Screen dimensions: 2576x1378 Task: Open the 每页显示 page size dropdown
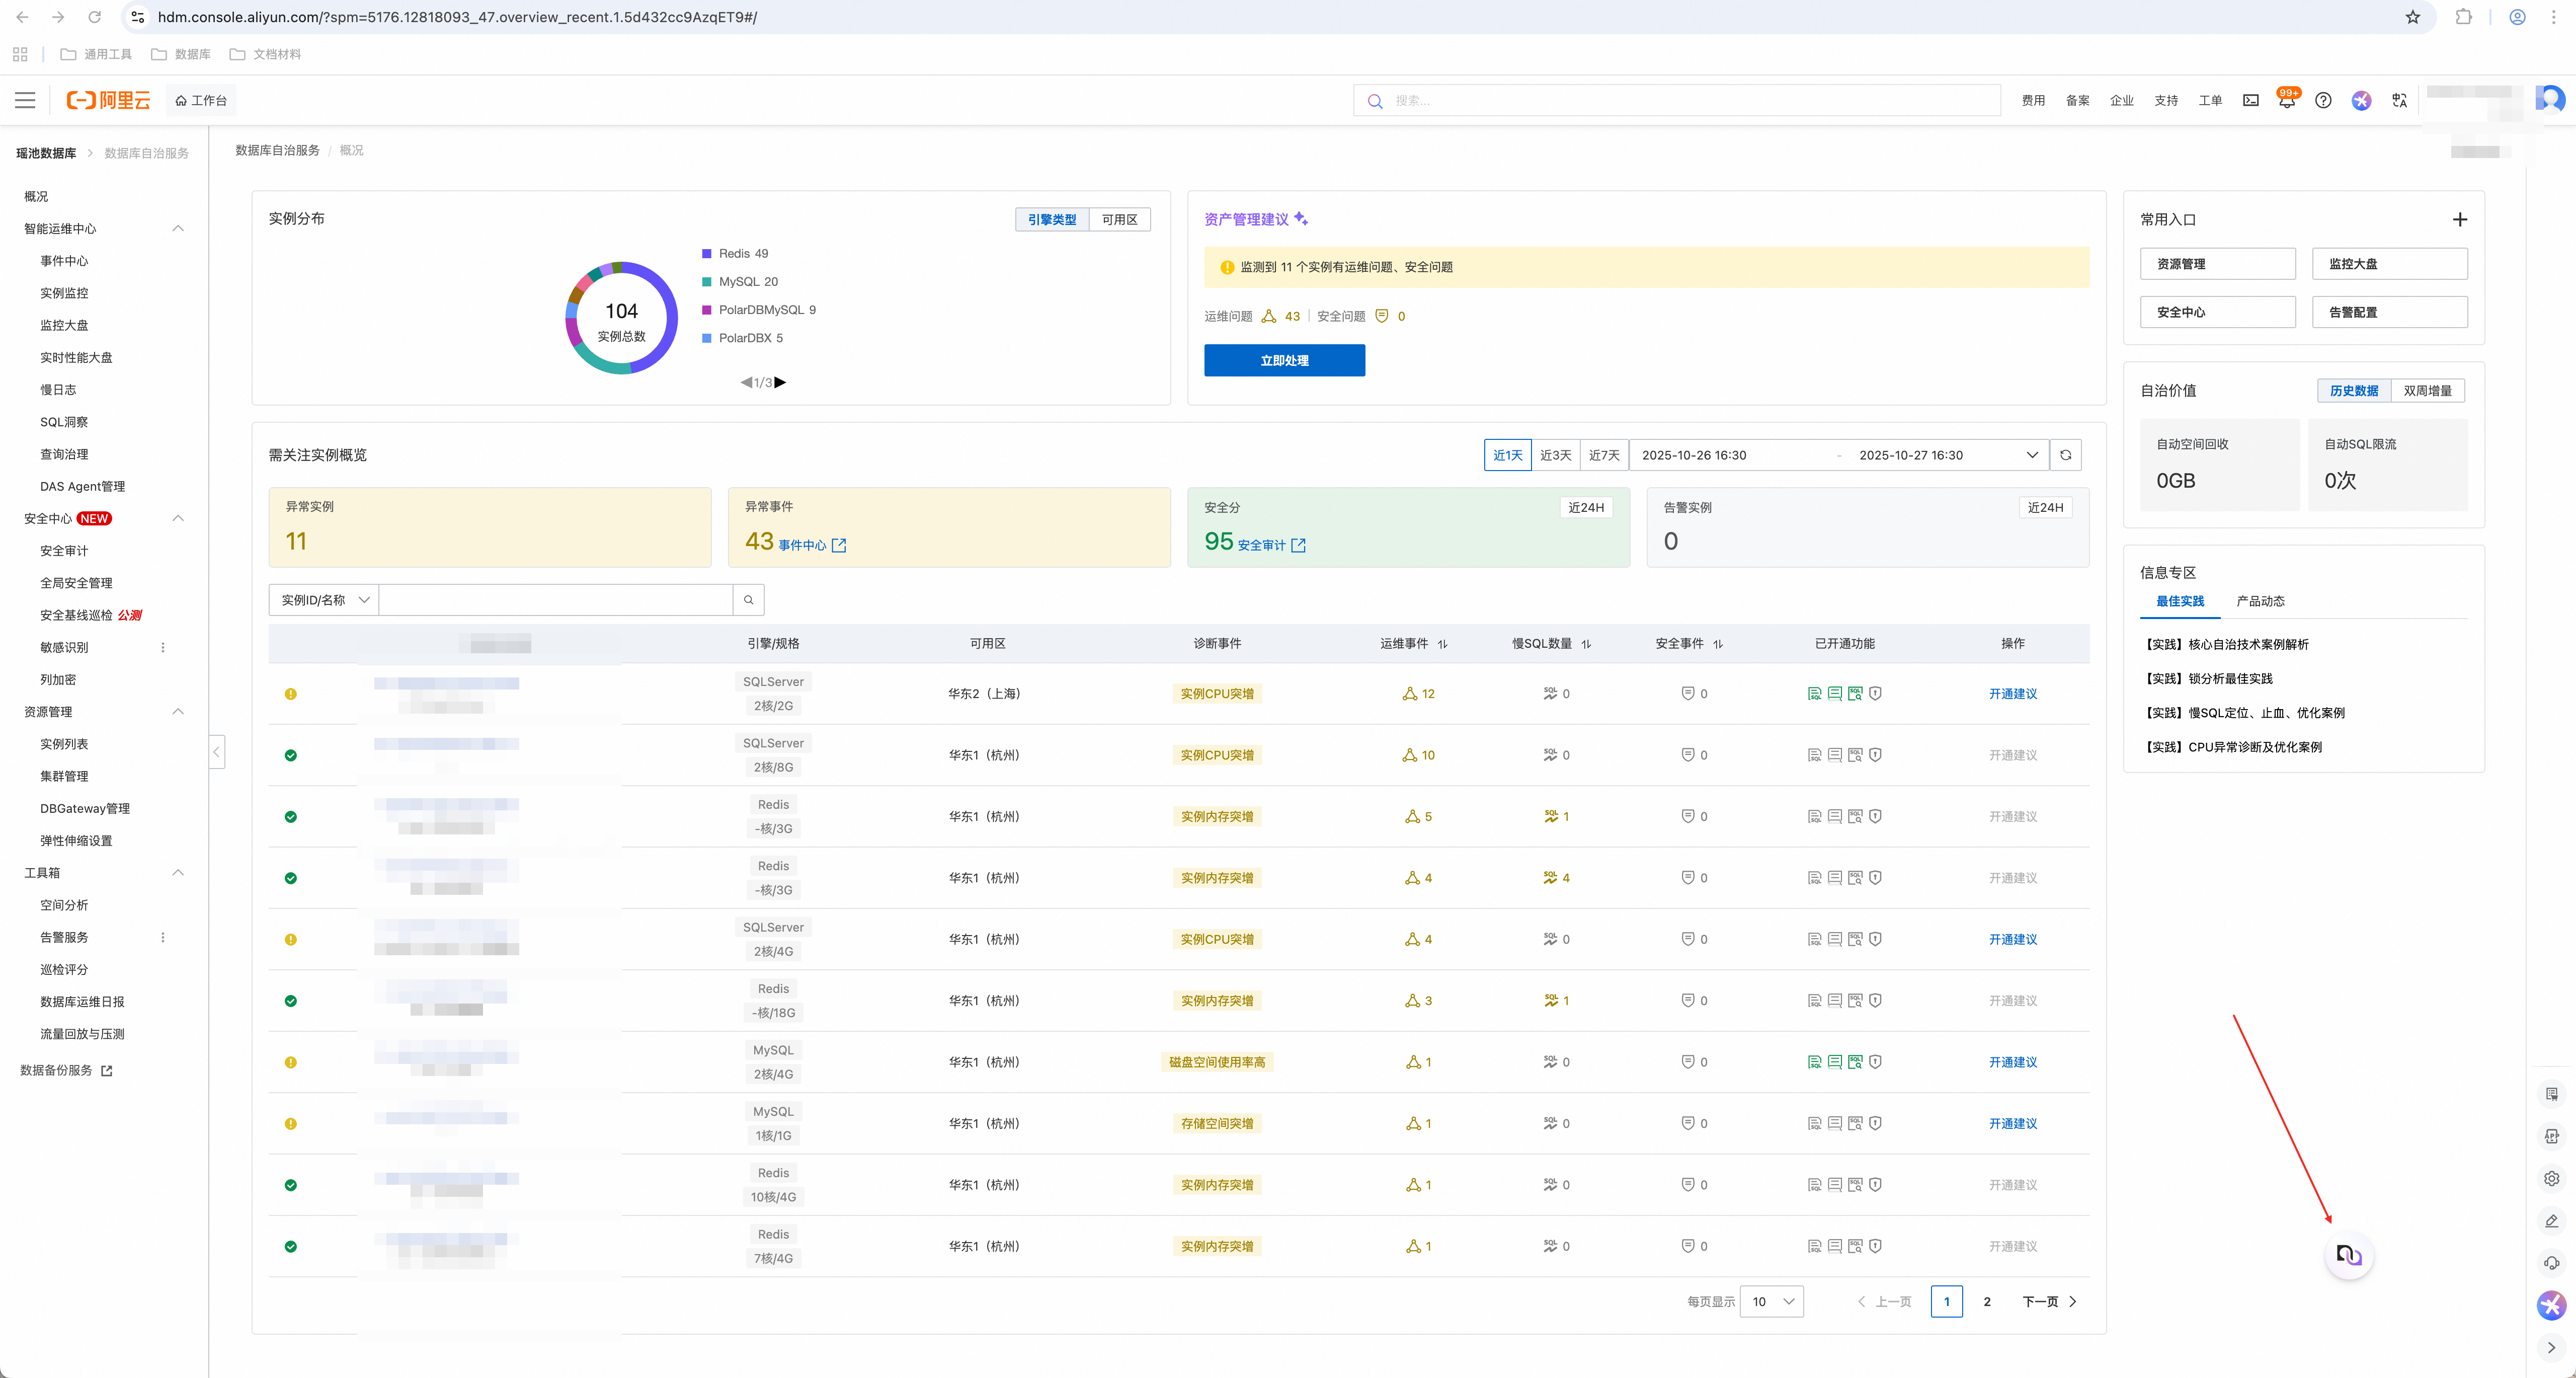click(x=1771, y=1301)
